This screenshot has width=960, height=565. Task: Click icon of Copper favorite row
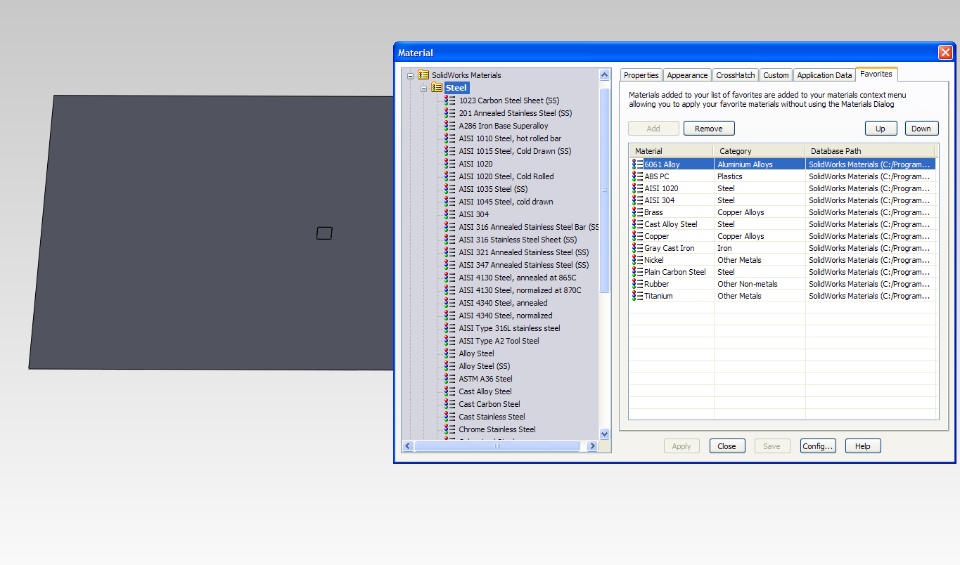[x=637, y=236]
